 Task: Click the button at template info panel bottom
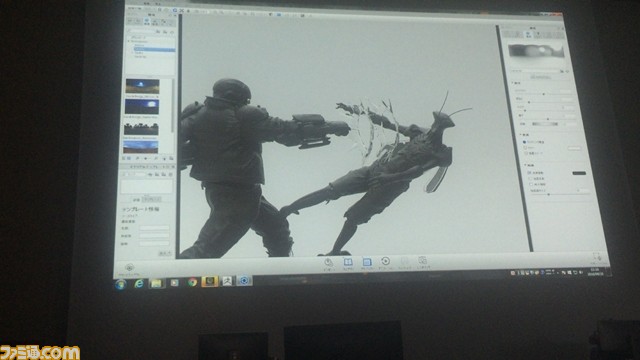tap(164, 253)
